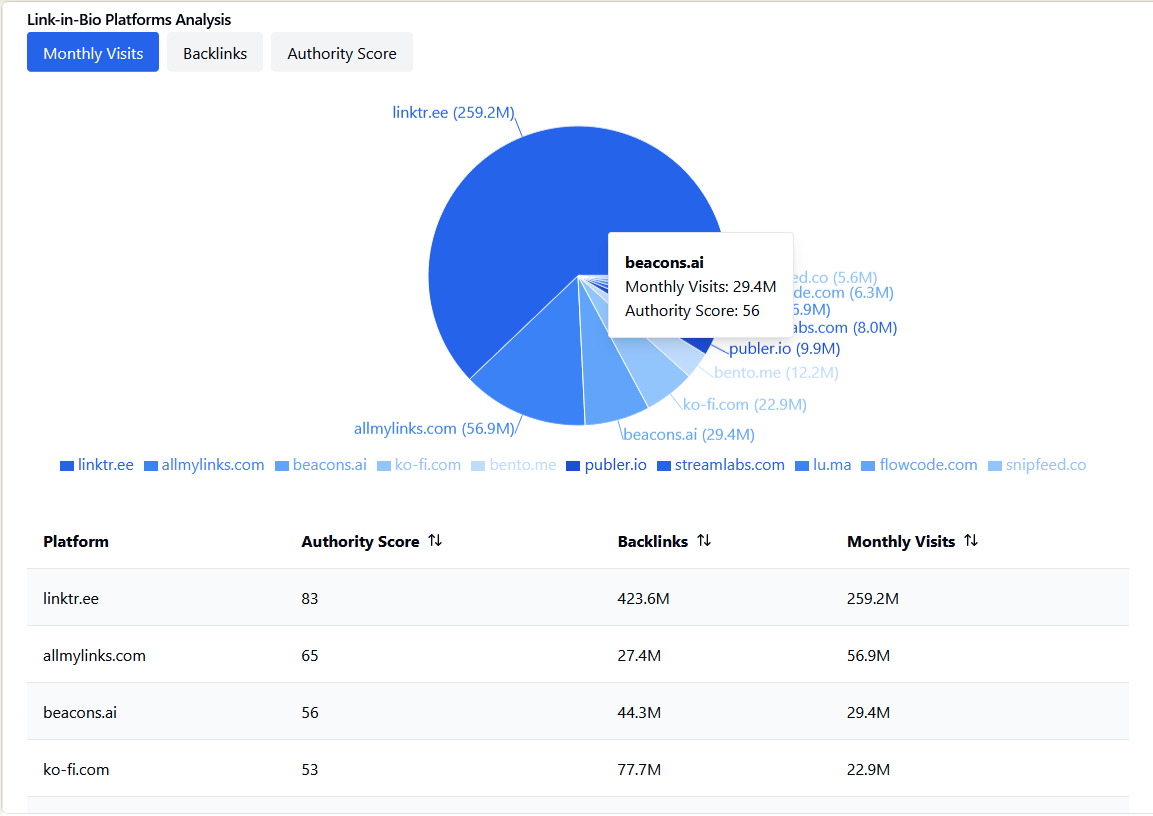Toggle snipfeed.co legend swatch

[x=995, y=466]
